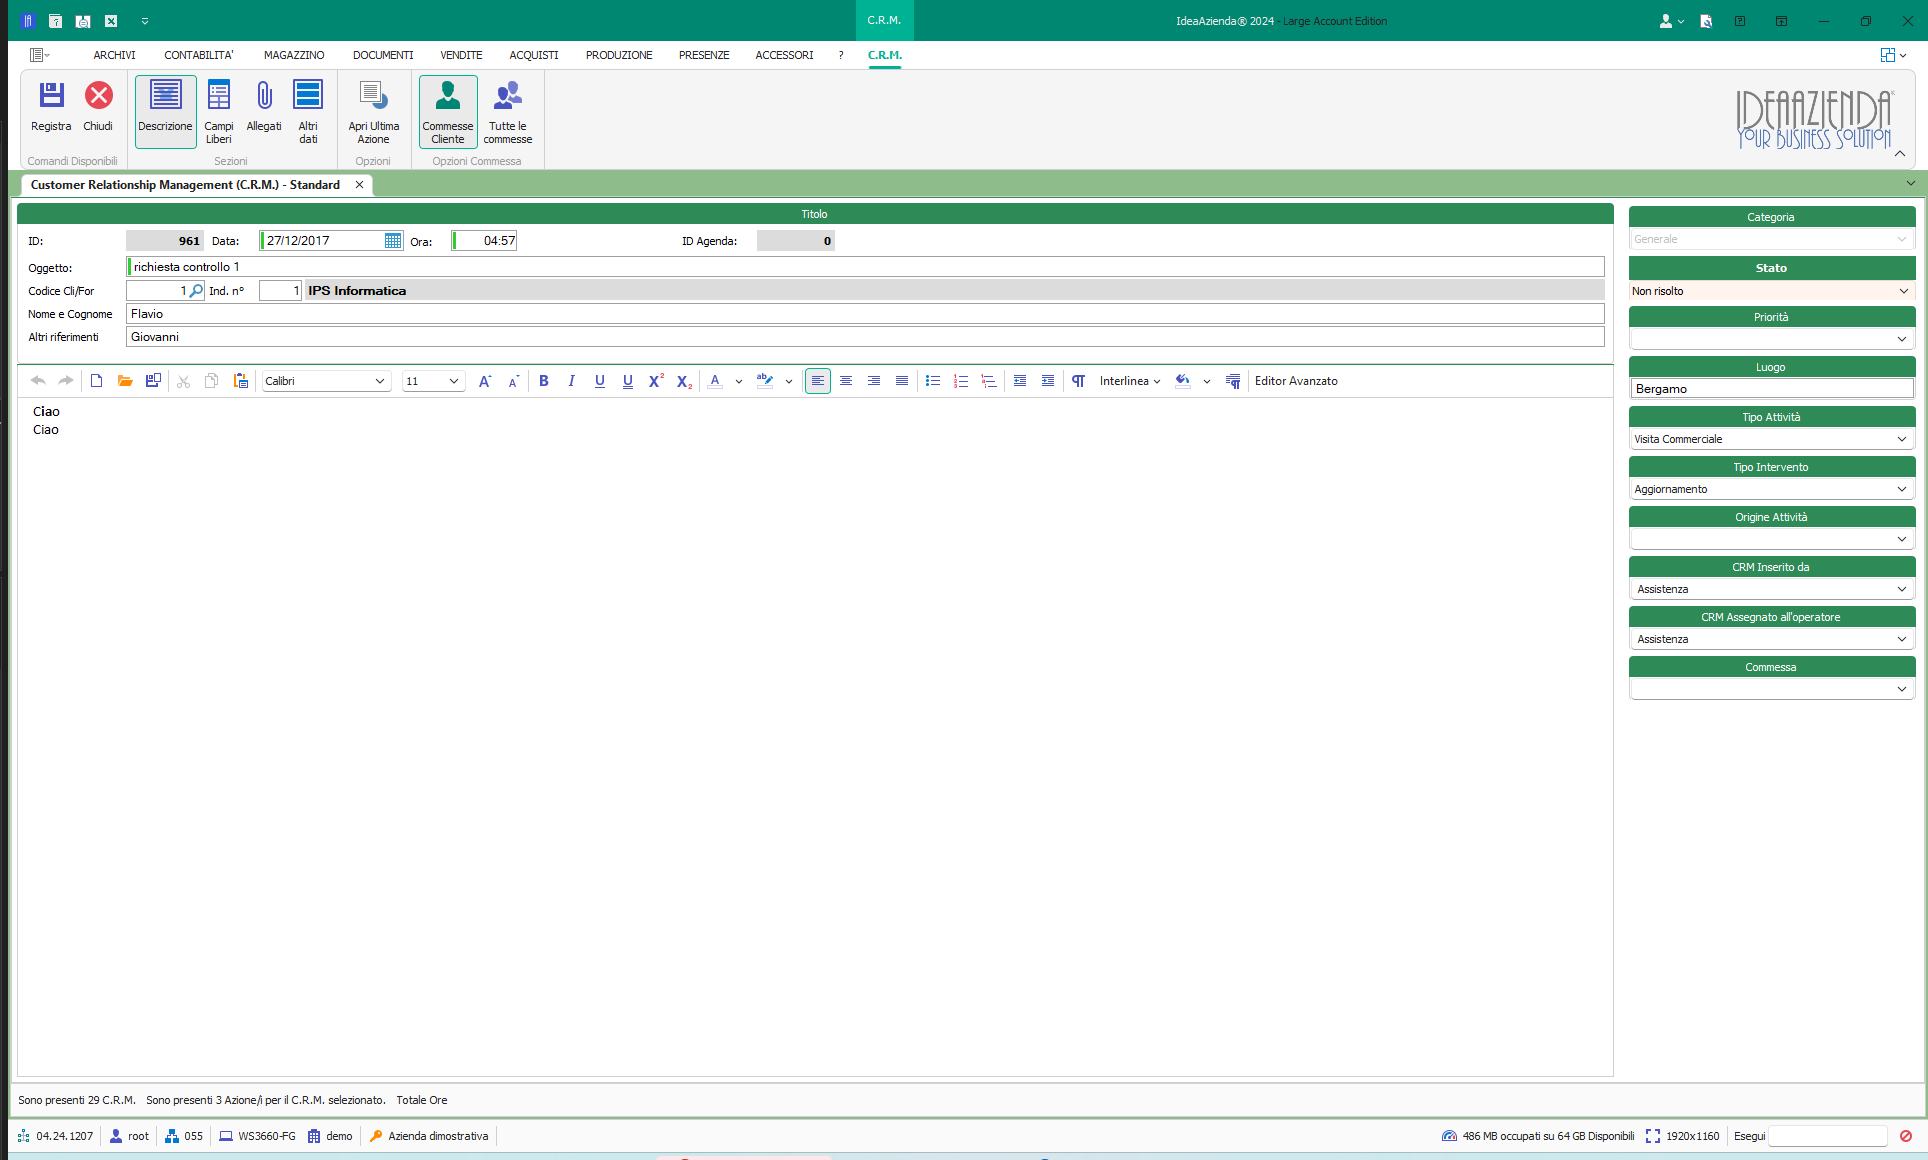The height and width of the screenshot is (1160, 1928).
Task: Click the copy icon in editor toolbar
Action: 212,381
